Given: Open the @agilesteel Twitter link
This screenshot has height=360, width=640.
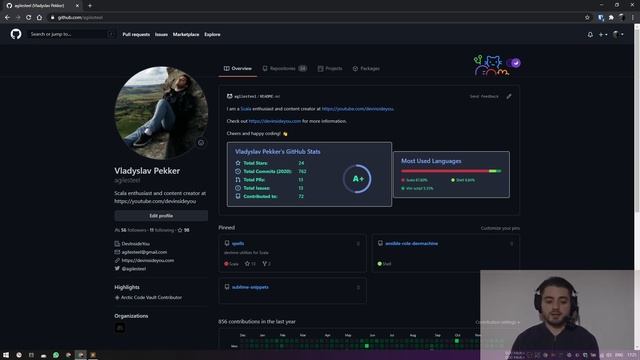Looking at the screenshot, I should (133, 269).
